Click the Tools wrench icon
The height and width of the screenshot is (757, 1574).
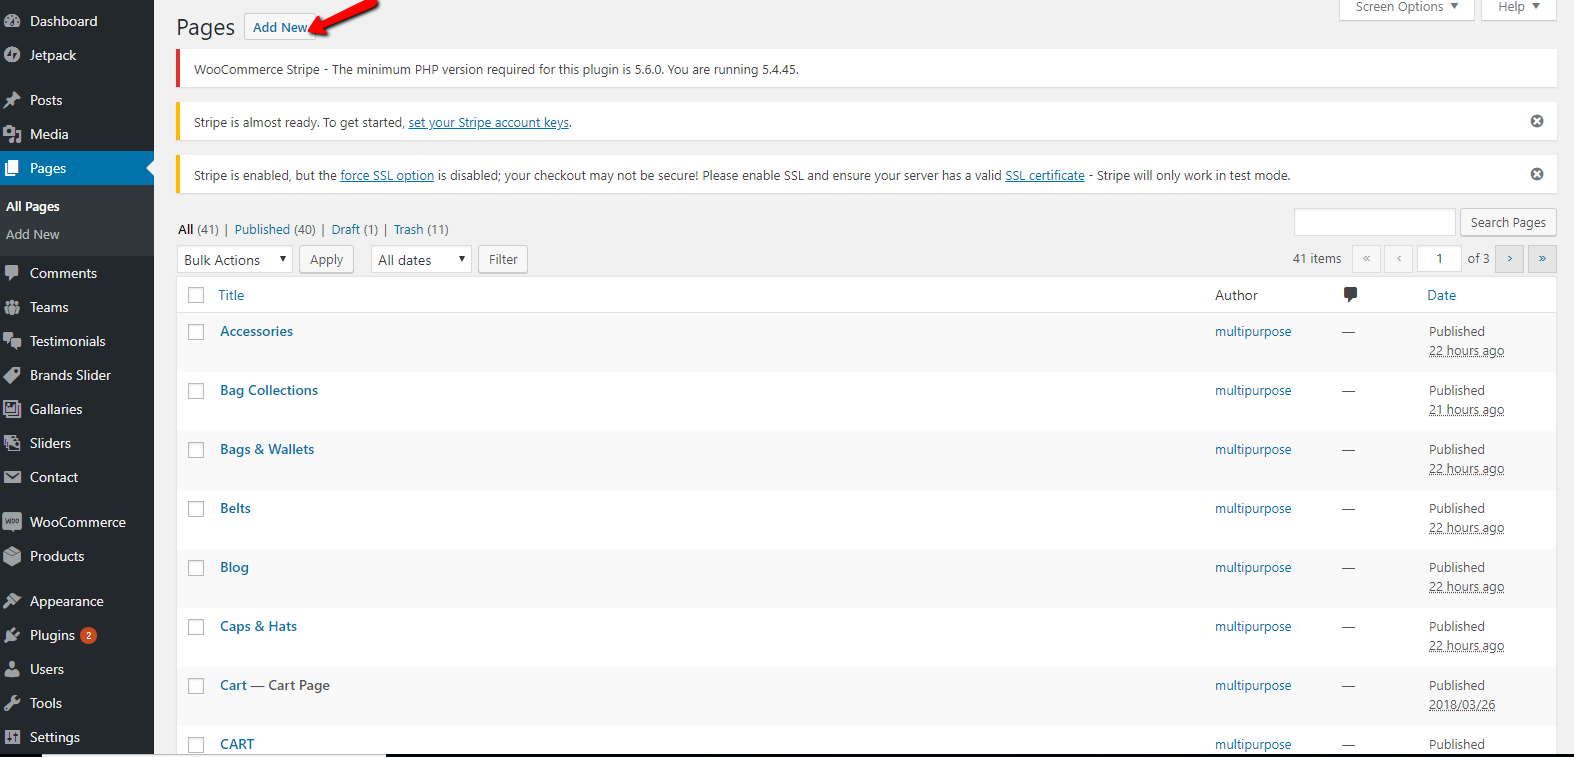pyautogui.click(x=12, y=703)
